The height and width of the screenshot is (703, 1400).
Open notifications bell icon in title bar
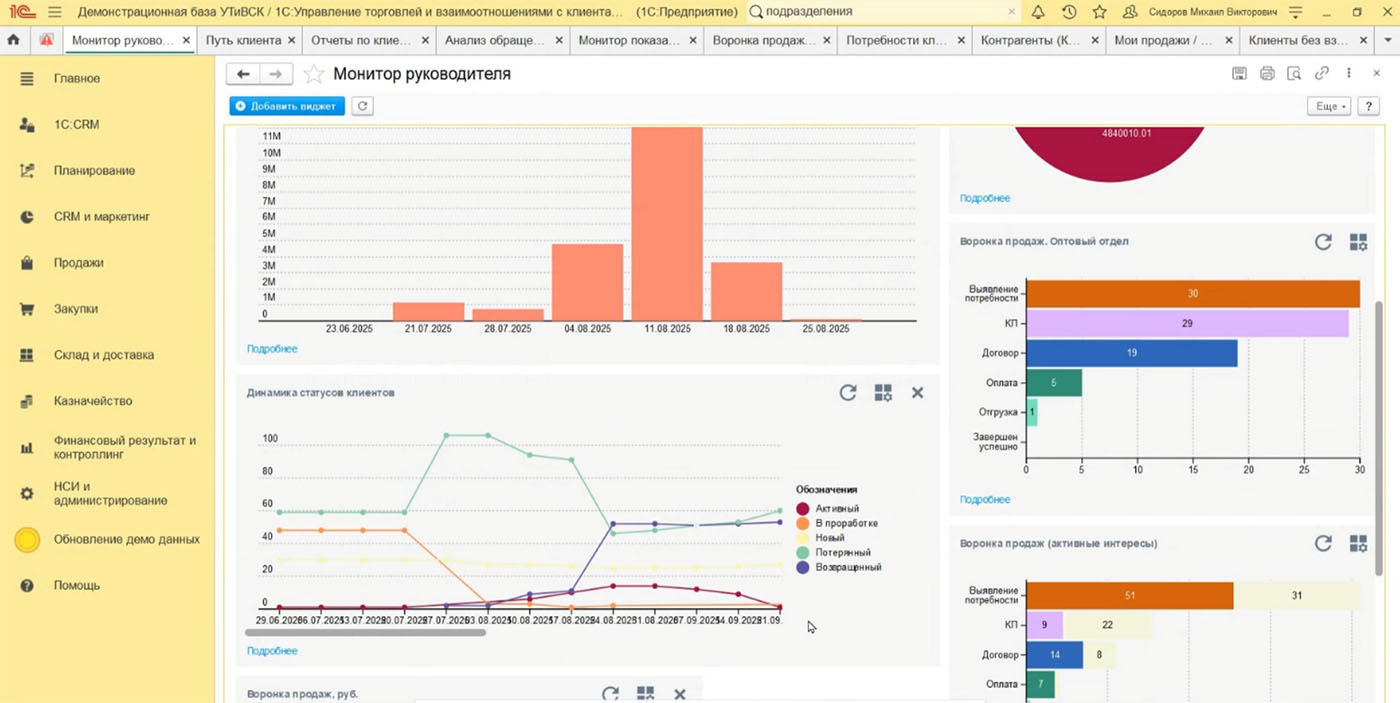(x=1038, y=12)
